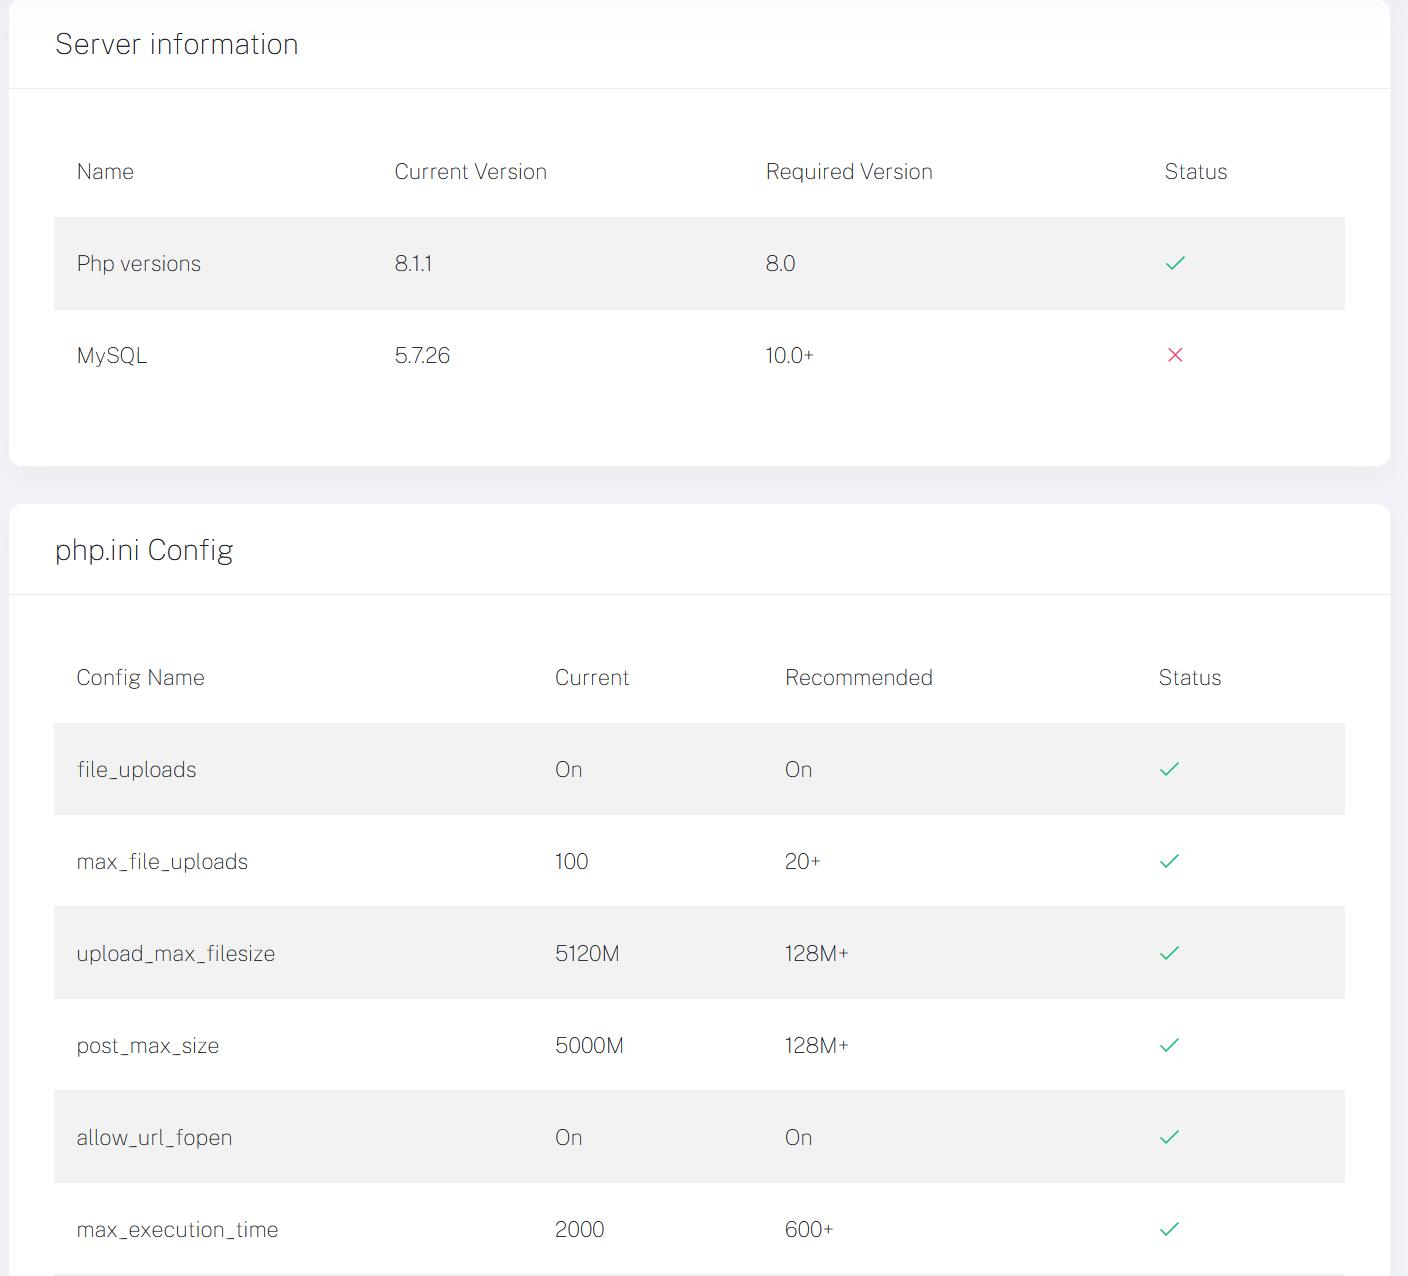Click the 5120M upload_max_filesize value
1408x1276 pixels.
[587, 954]
